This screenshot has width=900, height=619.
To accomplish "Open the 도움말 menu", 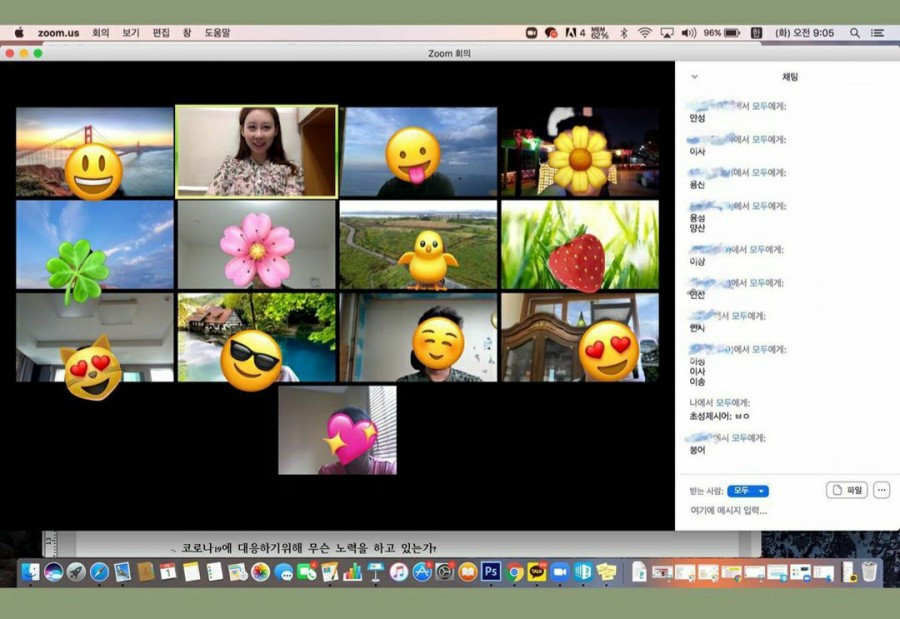I will pyautogui.click(x=217, y=33).
